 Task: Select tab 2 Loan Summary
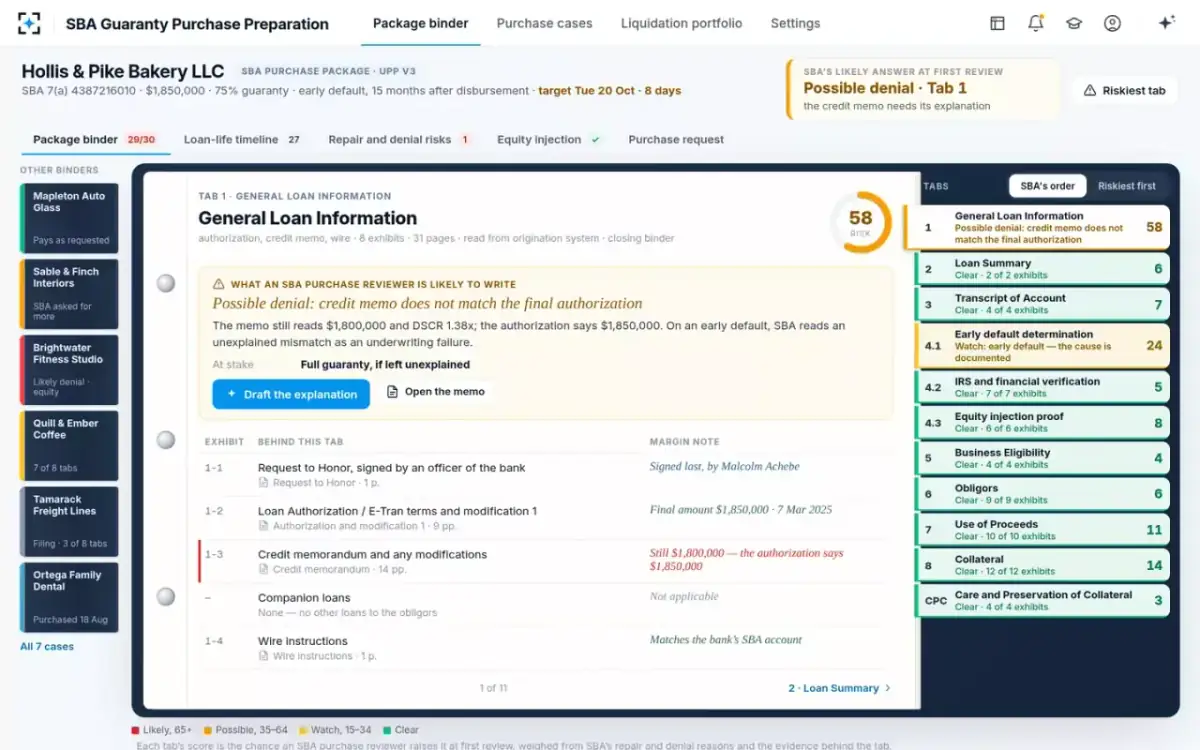click(x=1042, y=269)
